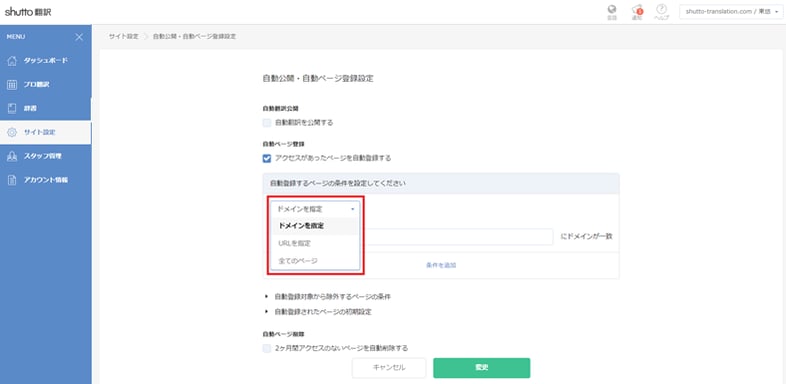The height and width of the screenshot is (384, 786).
Task: Open ダッシュボード in the sidebar
Action: pyautogui.click(x=46, y=61)
